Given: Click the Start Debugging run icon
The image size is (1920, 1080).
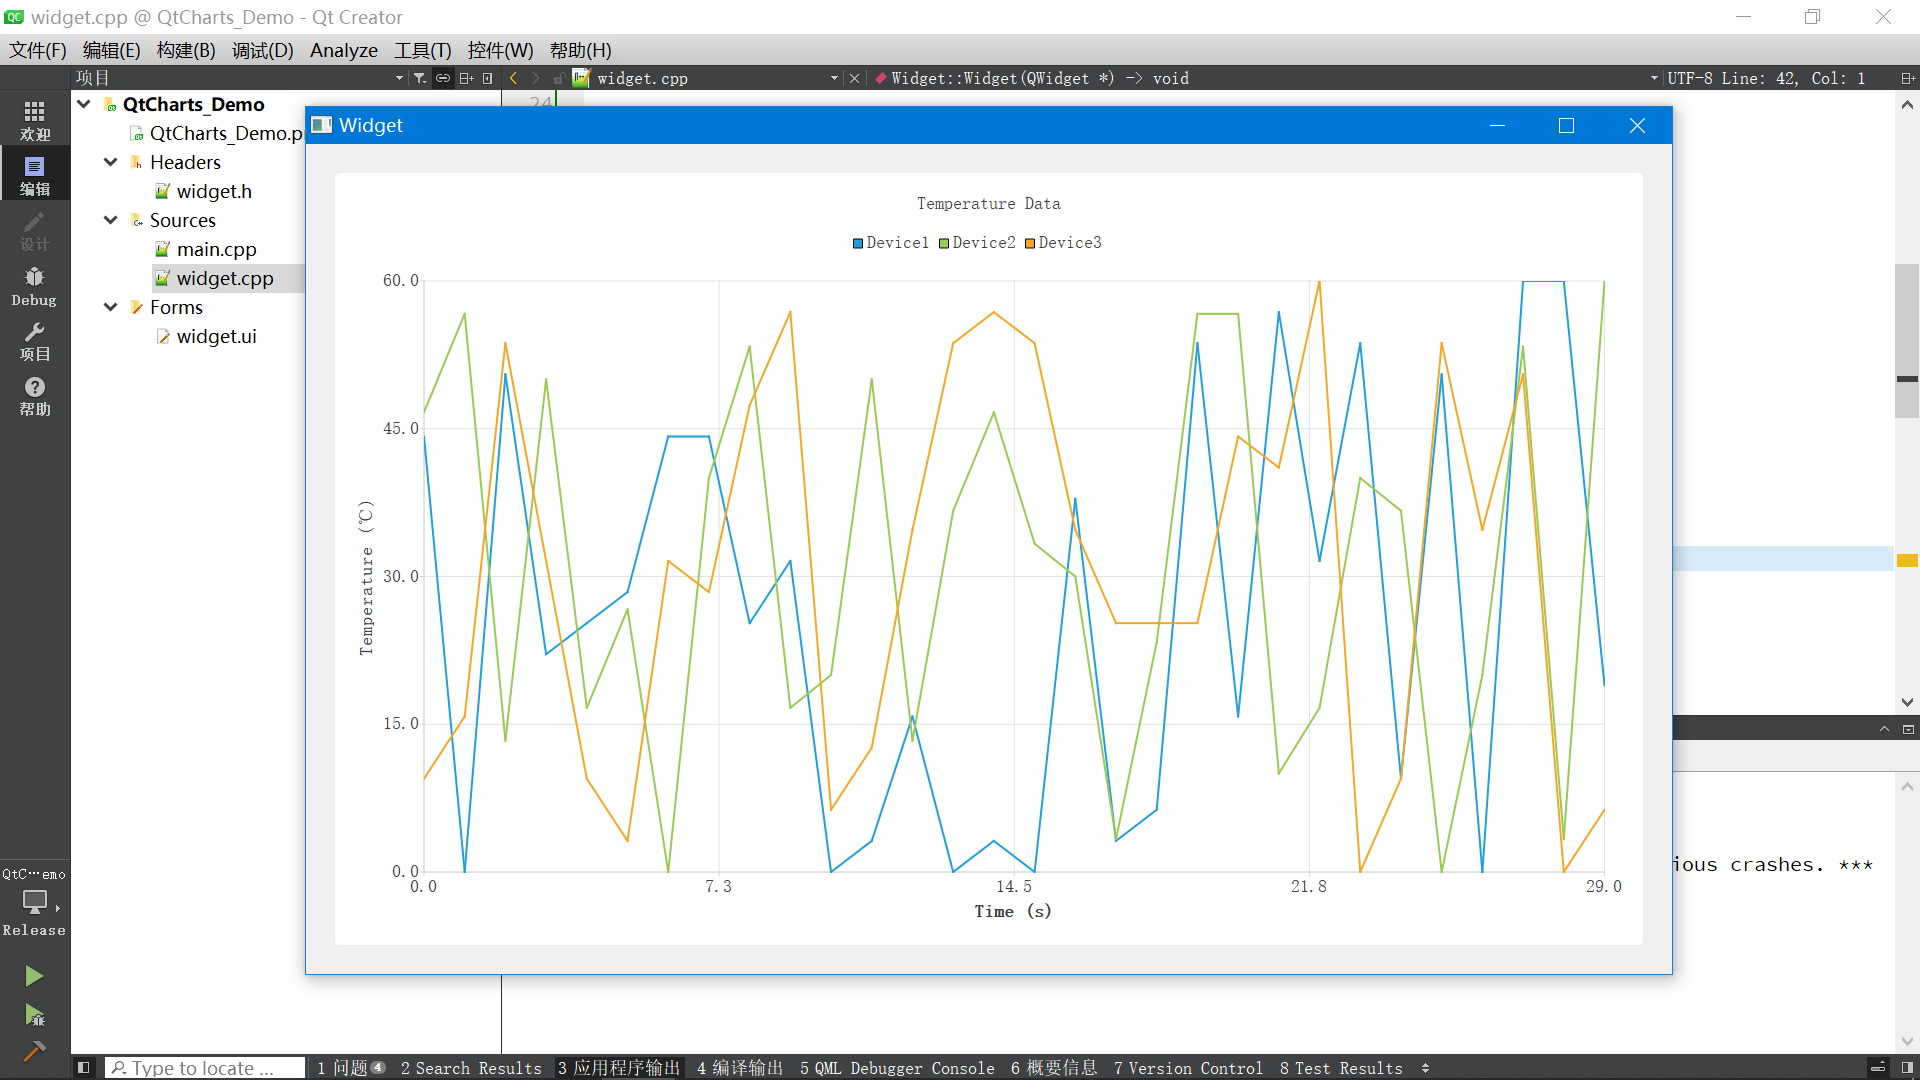Looking at the screenshot, I should pyautogui.click(x=34, y=1016).
